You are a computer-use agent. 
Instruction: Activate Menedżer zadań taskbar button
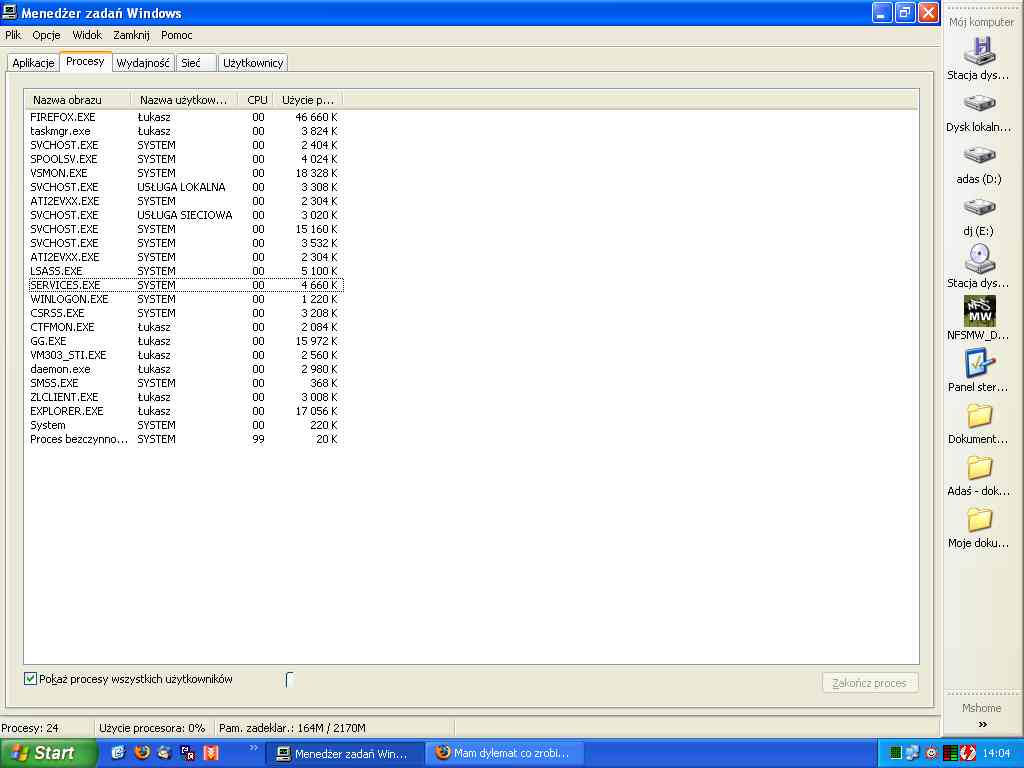tap(345, 753)
